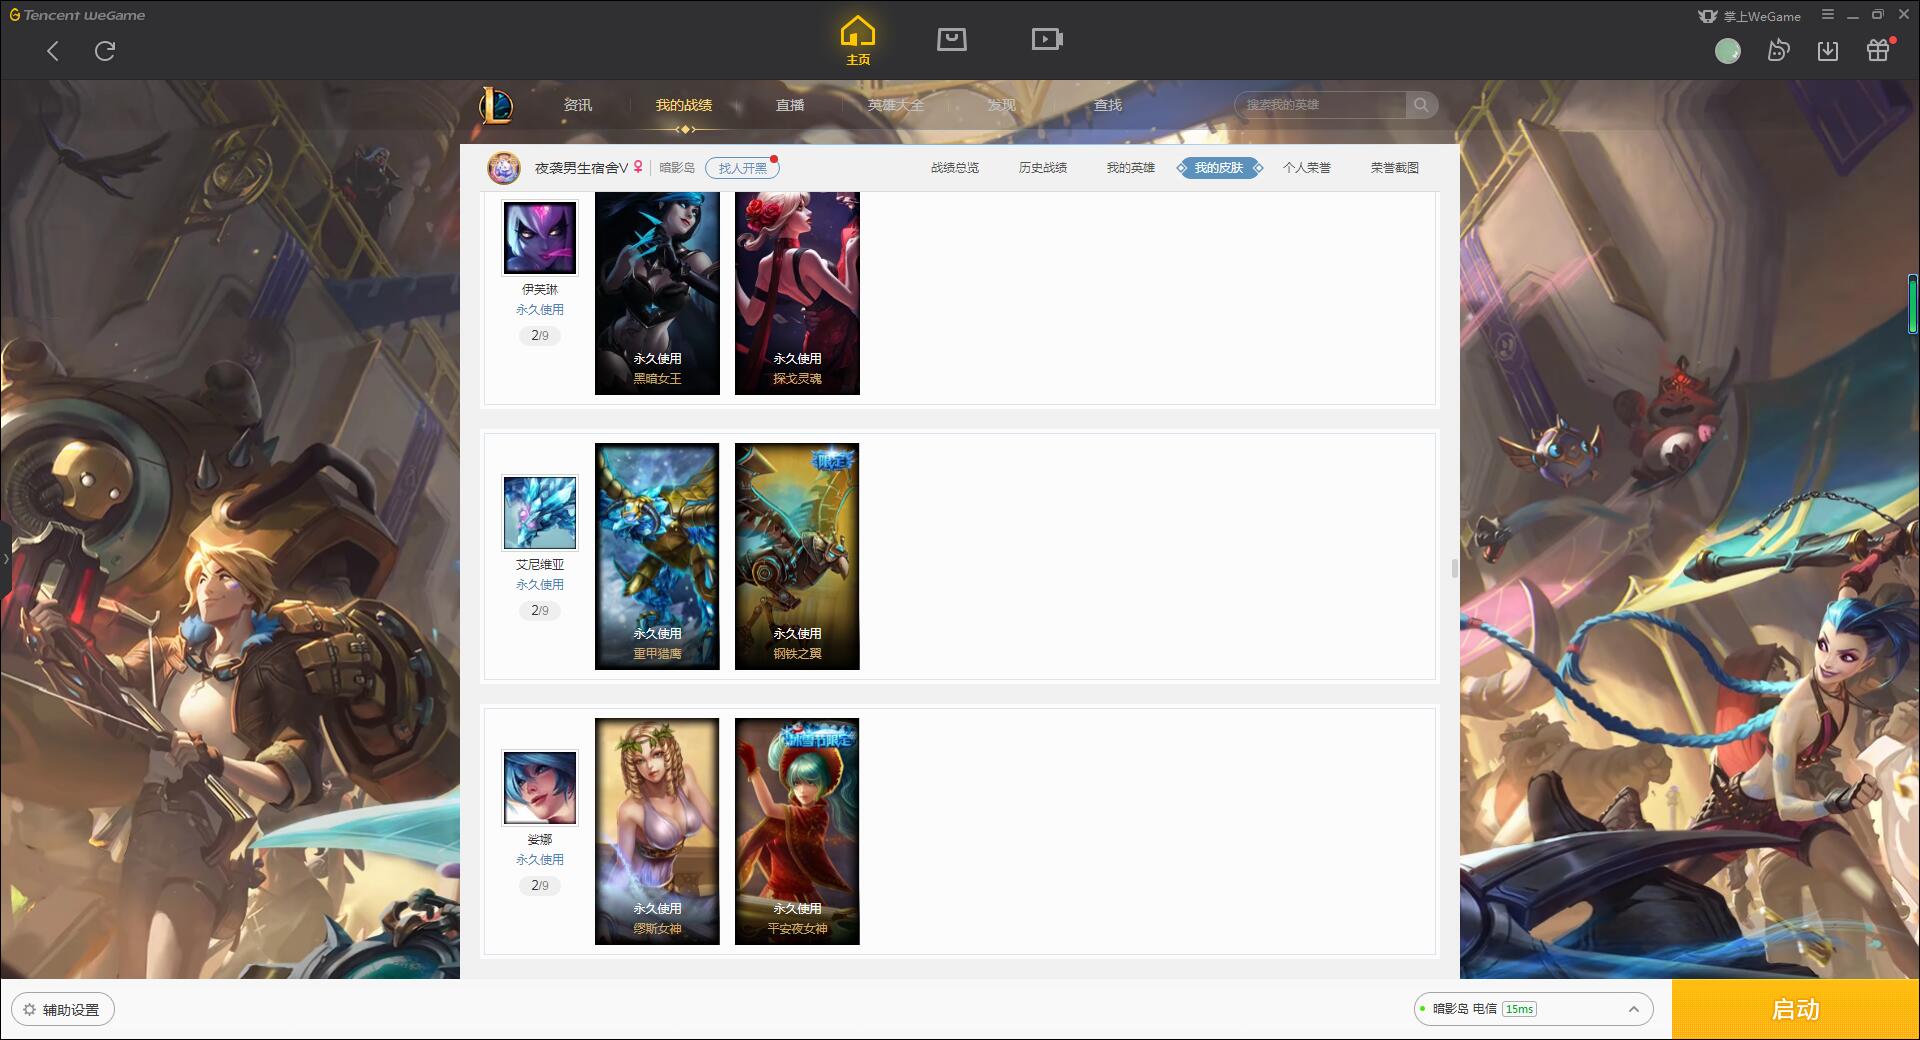Screen dimensions: 1920x1040
Task: Switch to the 发现 tab
Action: [x=1002, y=105]
